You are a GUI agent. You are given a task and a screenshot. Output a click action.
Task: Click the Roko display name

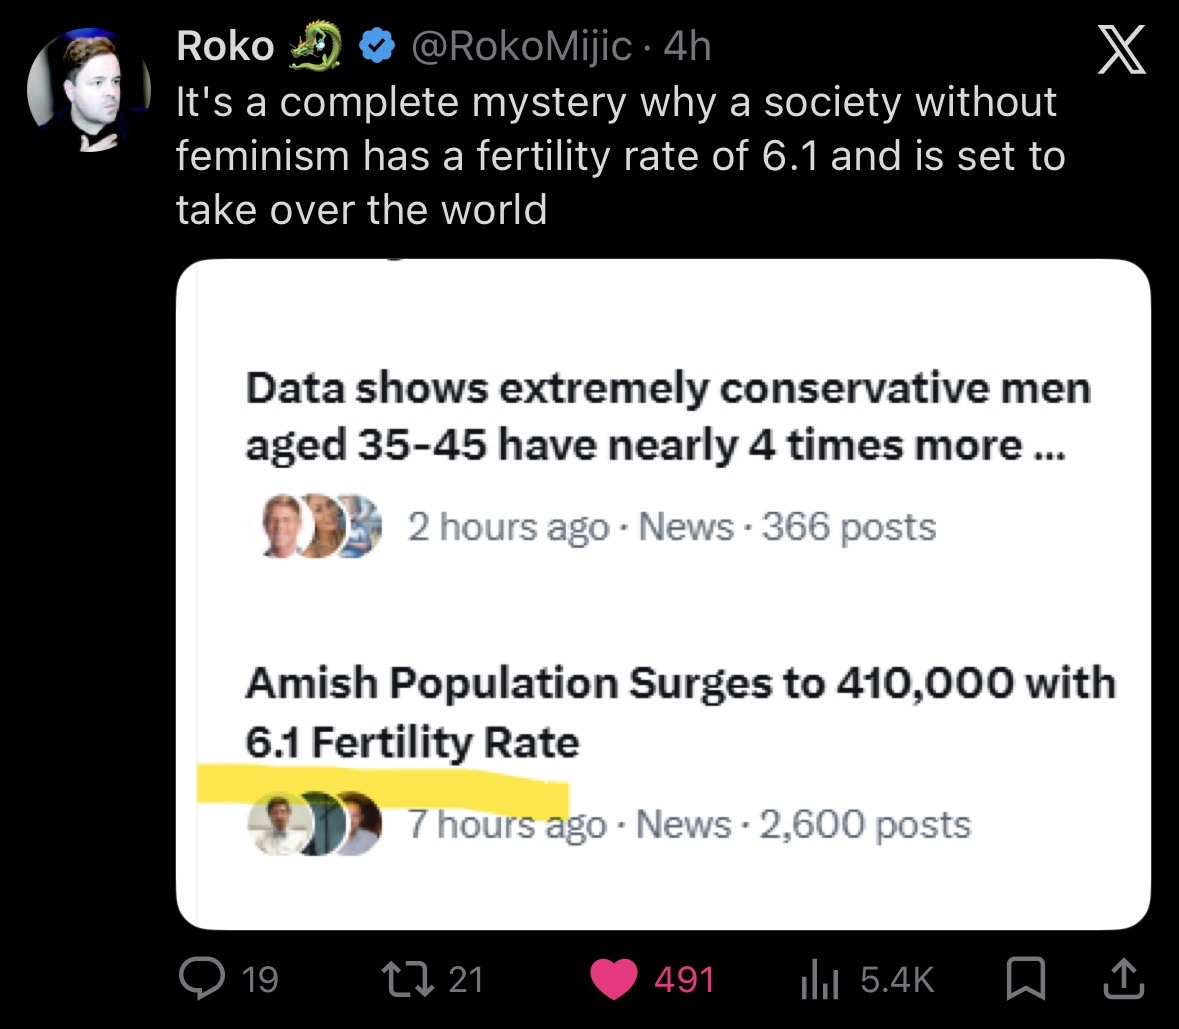point(225,46)
